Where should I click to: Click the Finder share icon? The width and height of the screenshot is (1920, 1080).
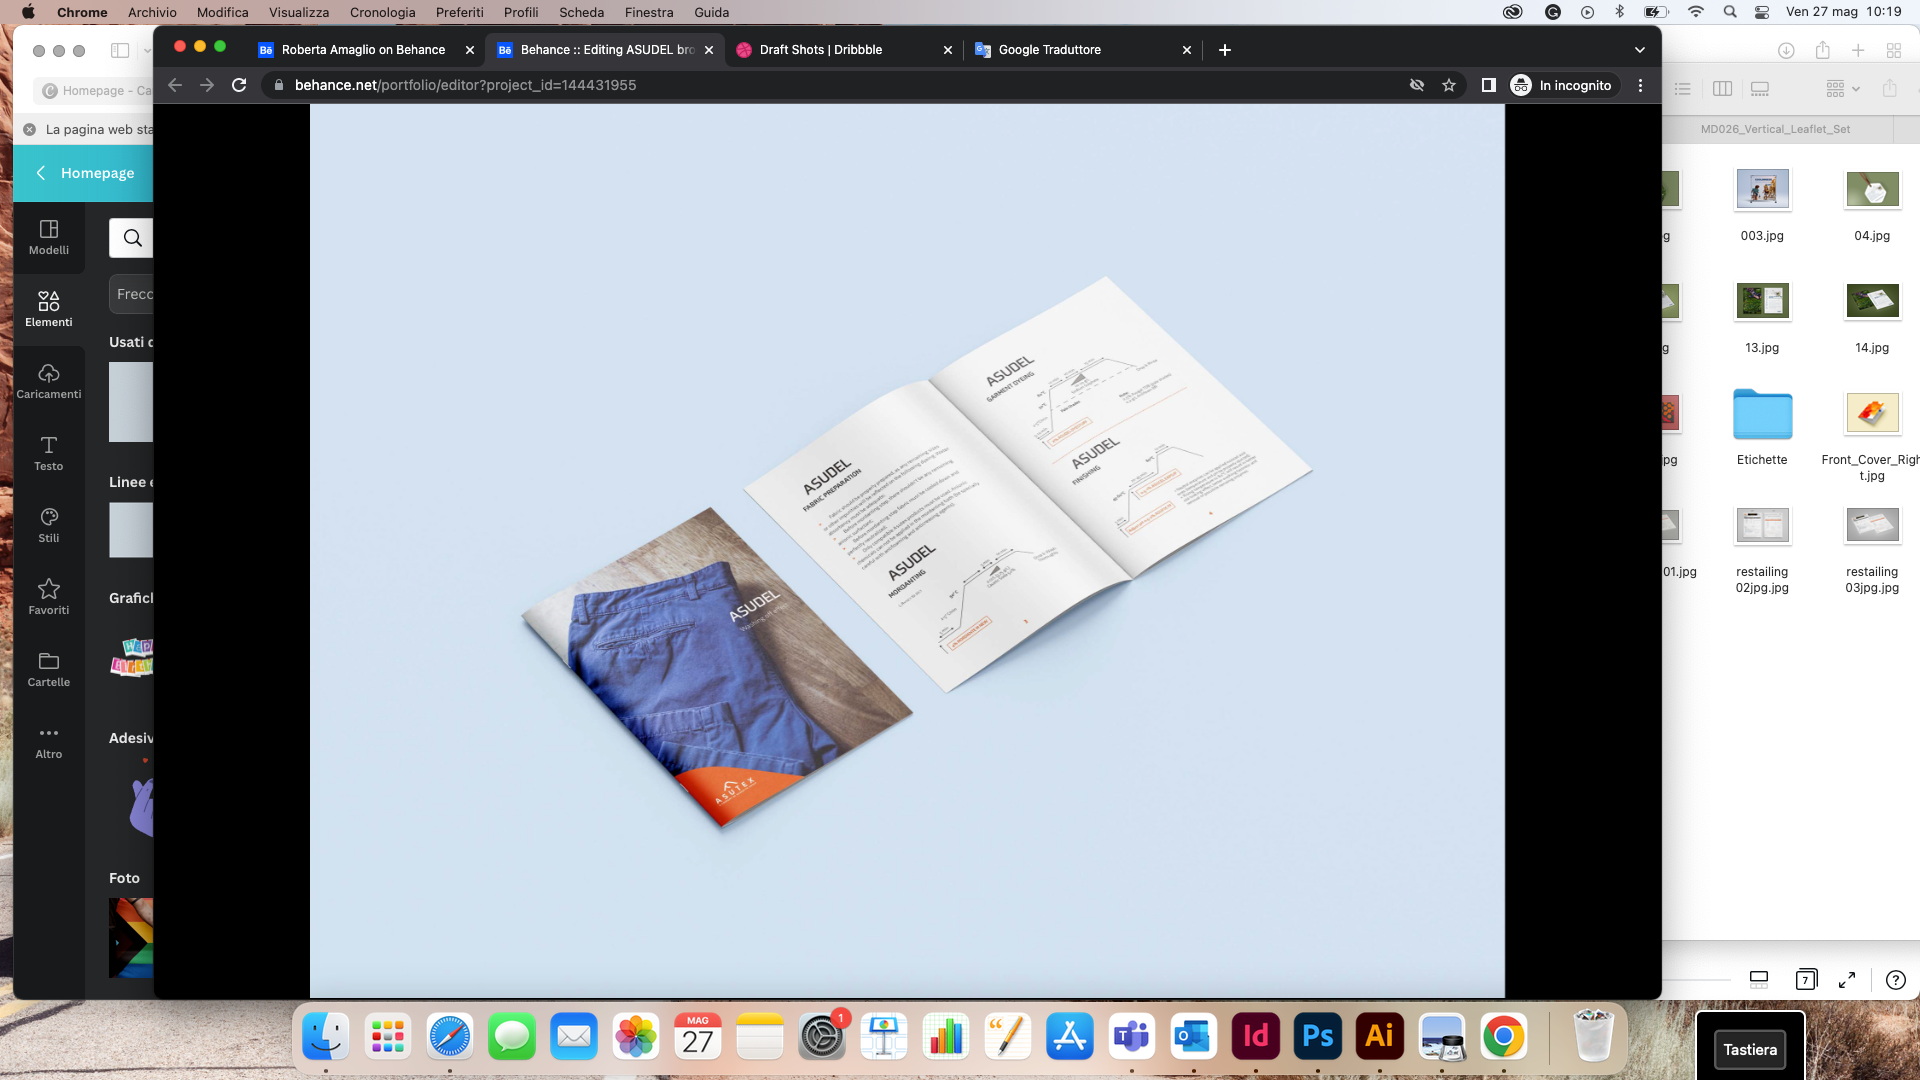[1889, 89]
